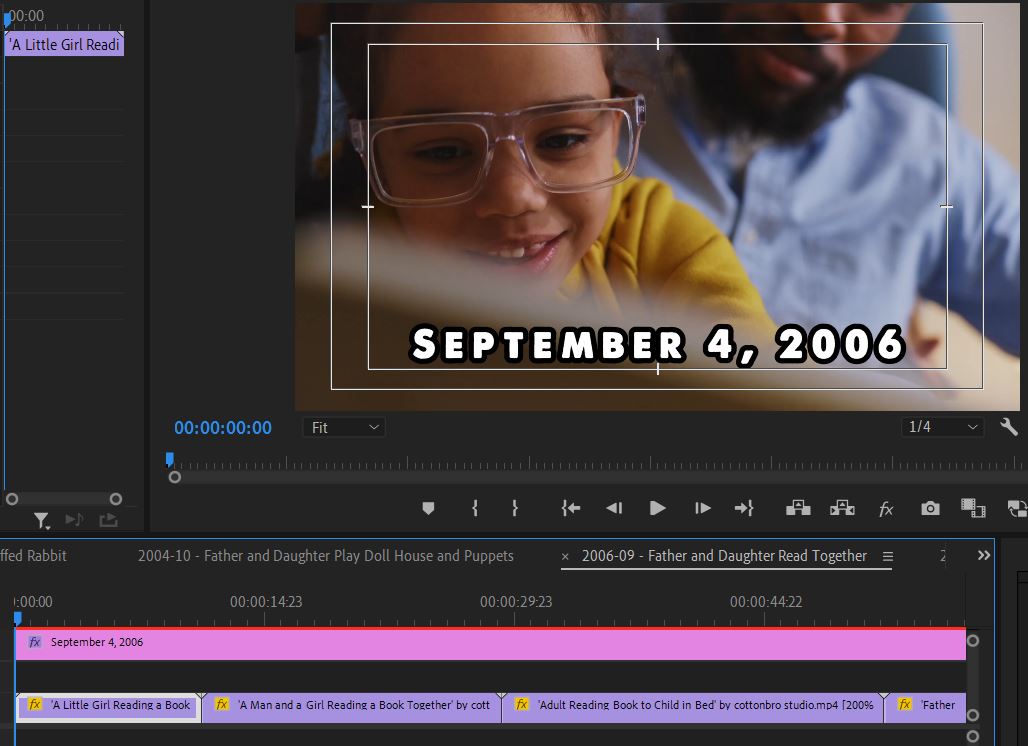Select the 'Father' clip at timeline end

click(925, 707)
